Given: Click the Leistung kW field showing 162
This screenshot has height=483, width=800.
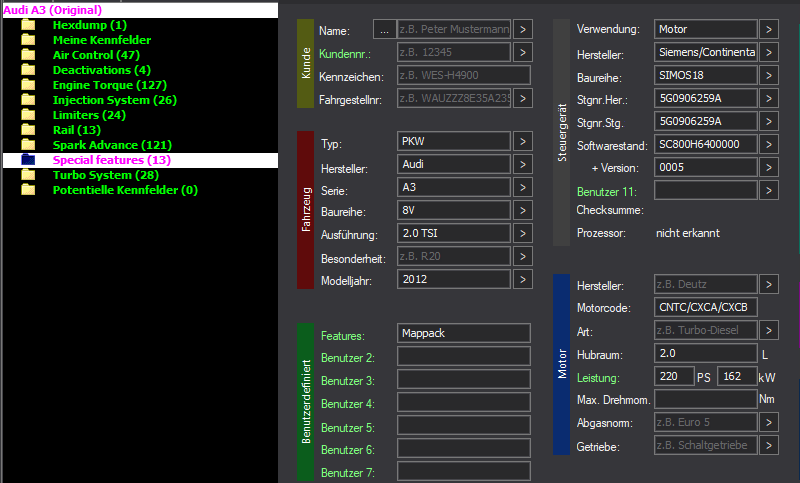Looking at the screenshot, I should pos(737,376).
